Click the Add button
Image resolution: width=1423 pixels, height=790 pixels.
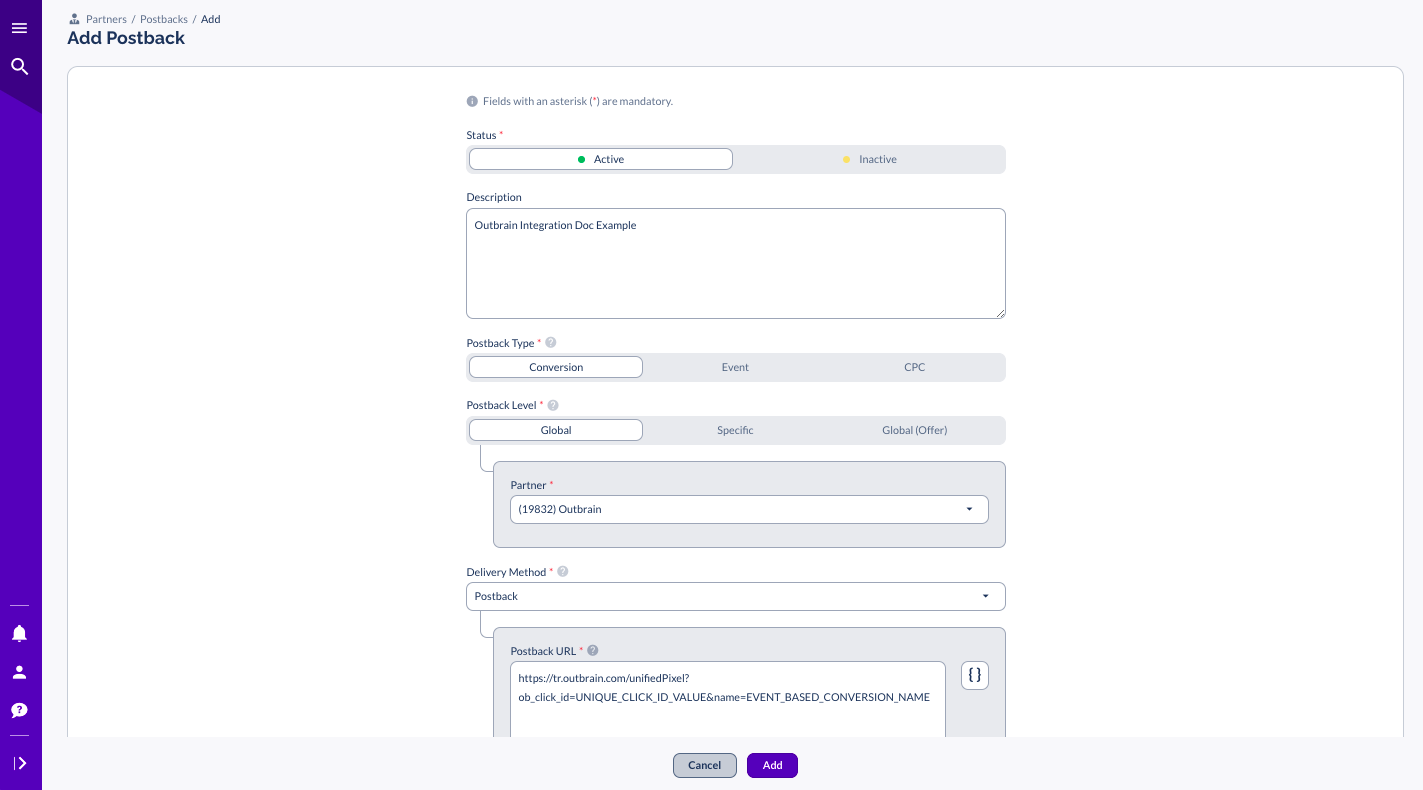click(x=772, y=765)
